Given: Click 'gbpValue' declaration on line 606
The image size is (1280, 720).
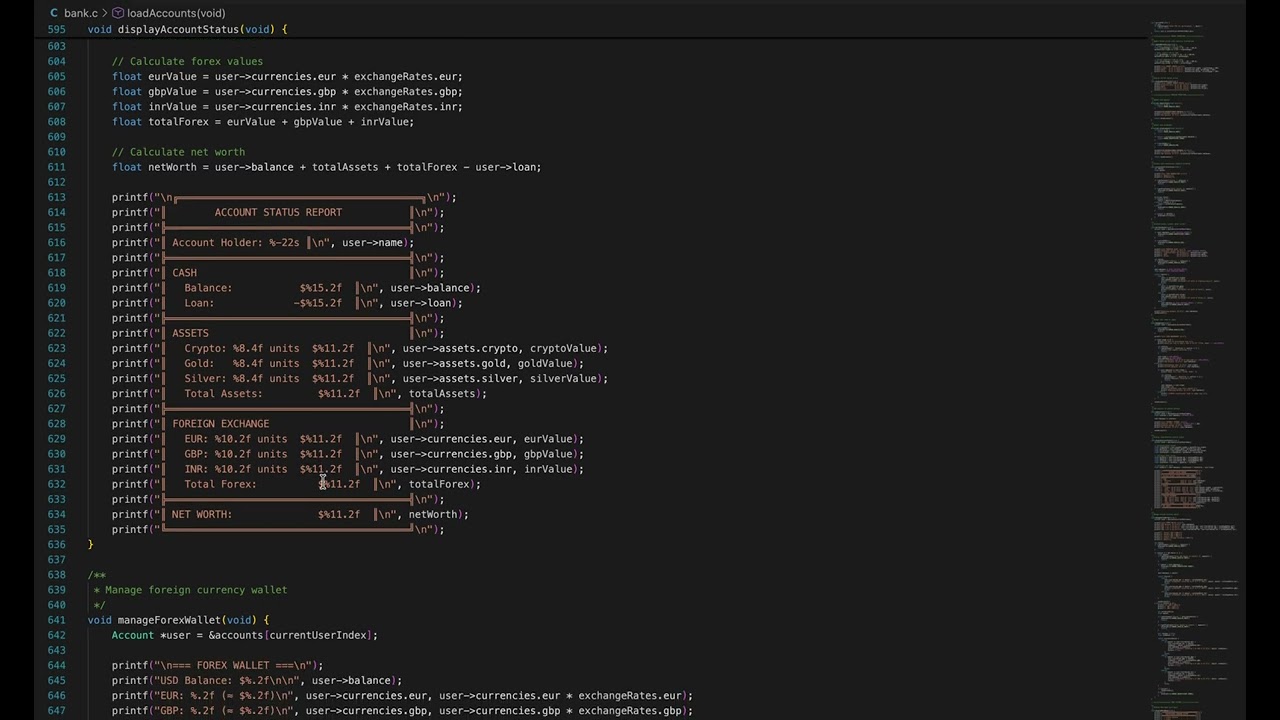Looking at the screenshot, I should (x=172, y=91).
